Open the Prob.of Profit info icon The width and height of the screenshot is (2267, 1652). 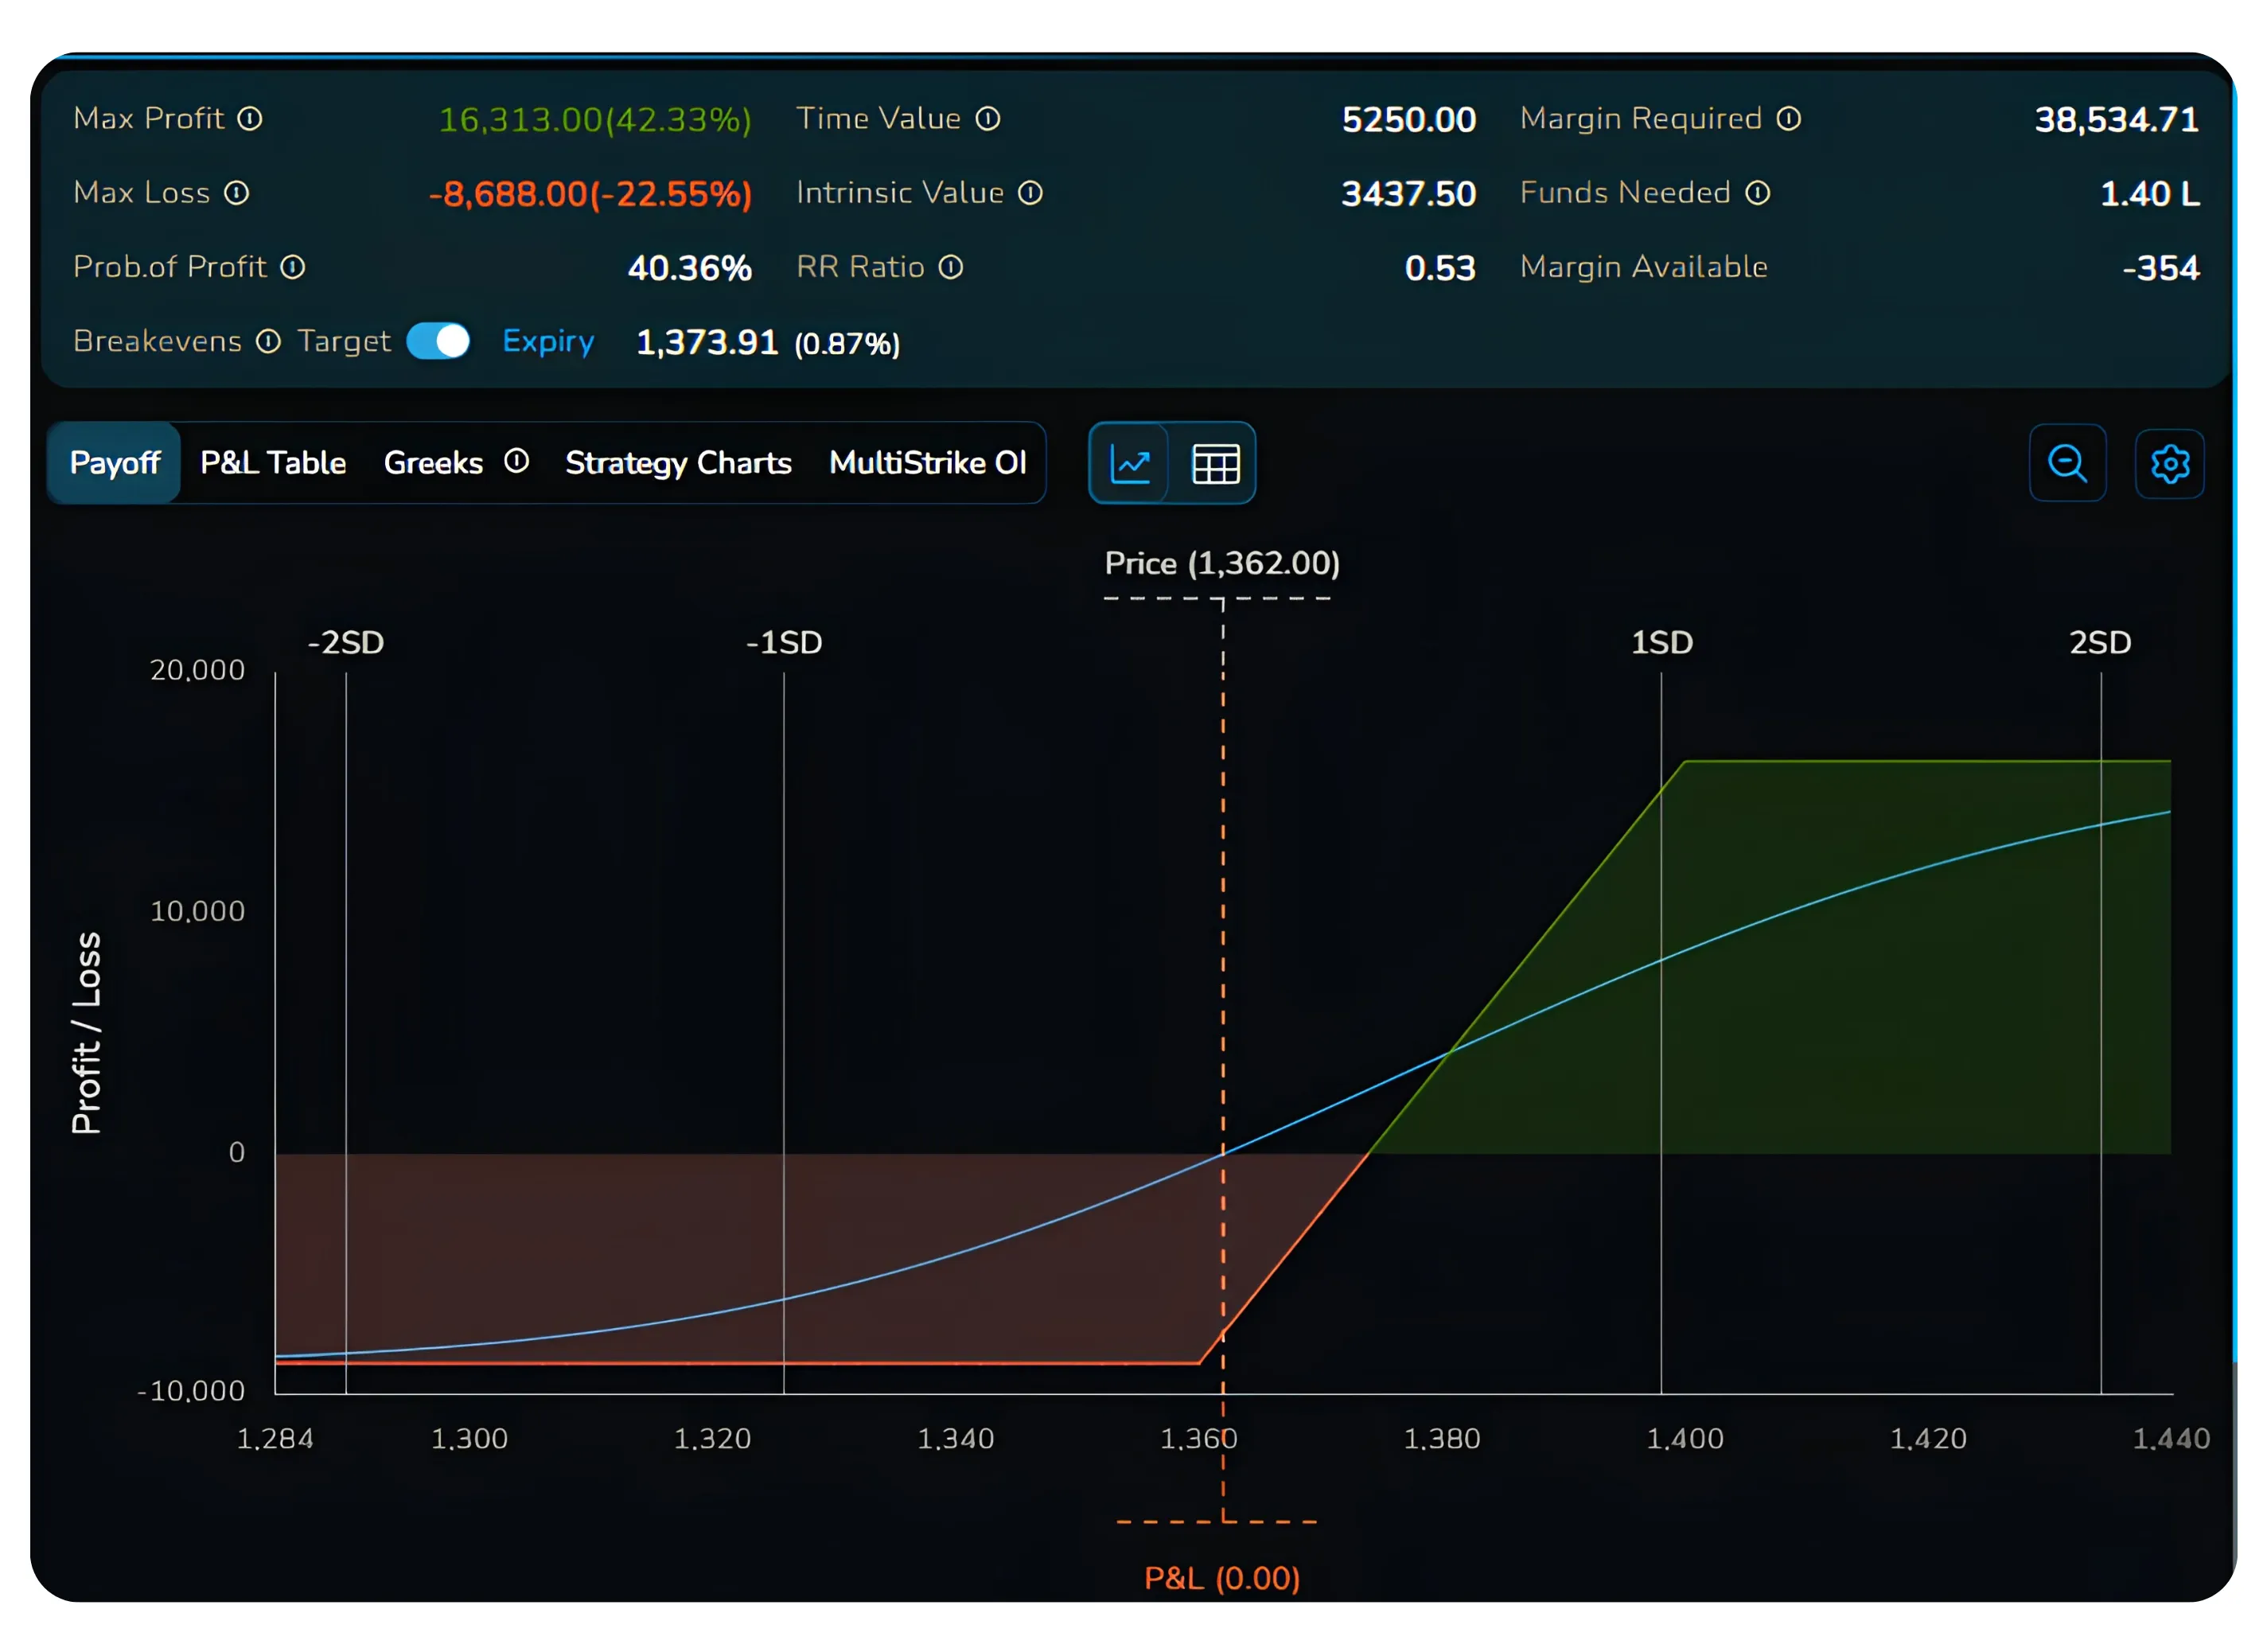tap(292, 267)
